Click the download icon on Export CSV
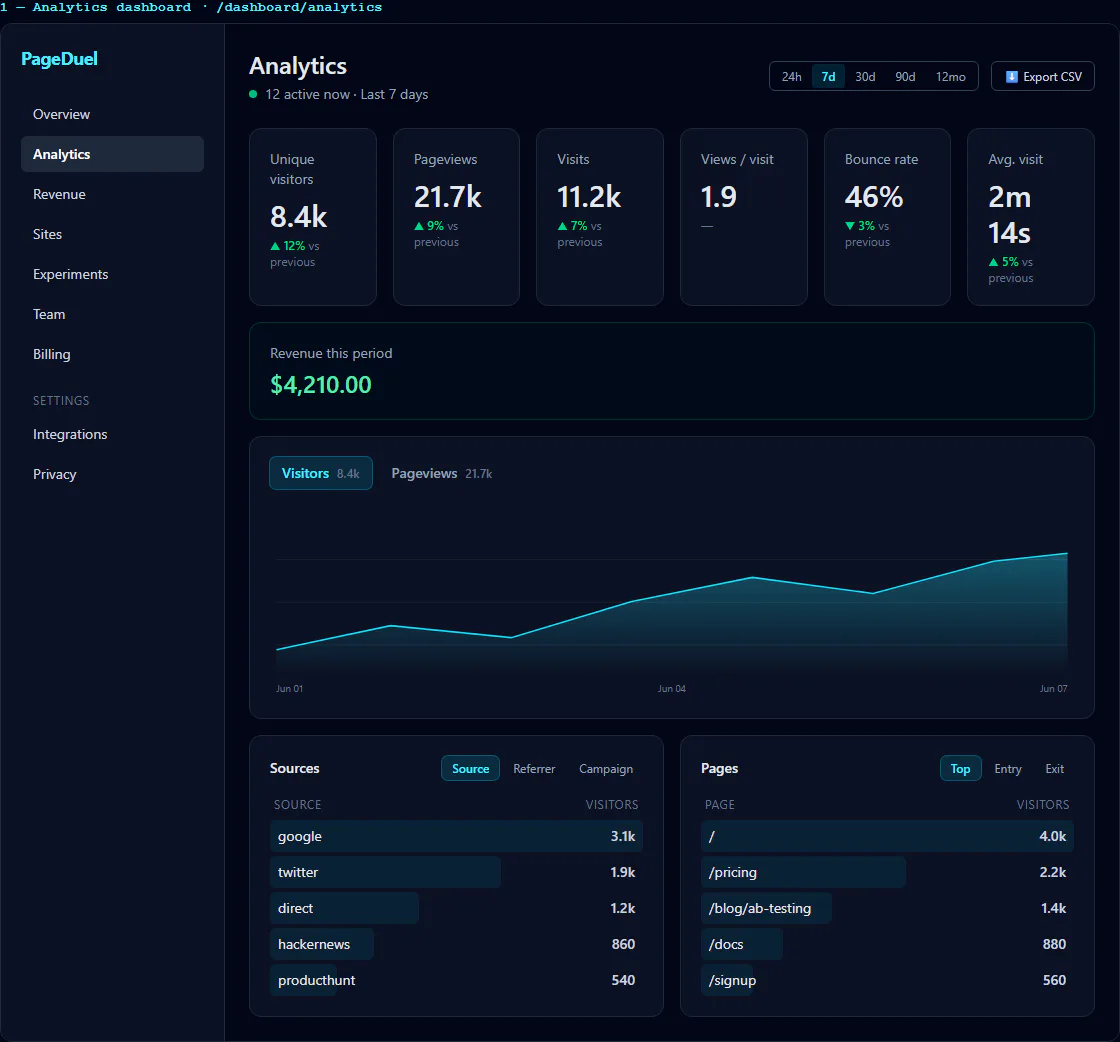 (1011, 76)
